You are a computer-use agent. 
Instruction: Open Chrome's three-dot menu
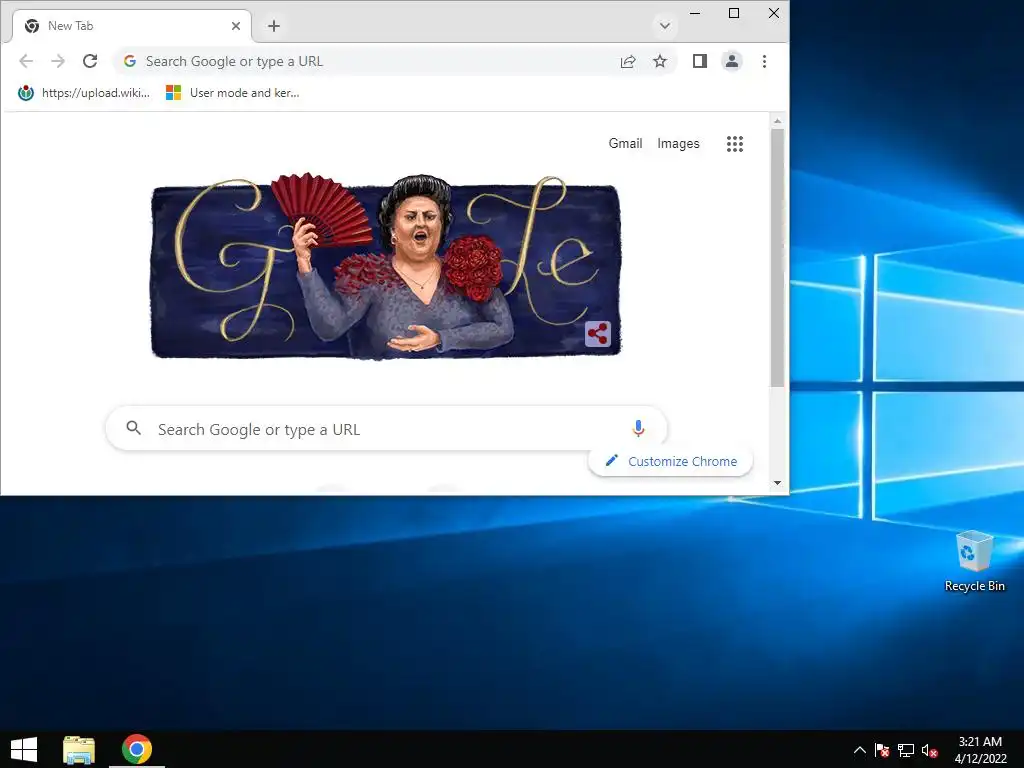point(764,61)
